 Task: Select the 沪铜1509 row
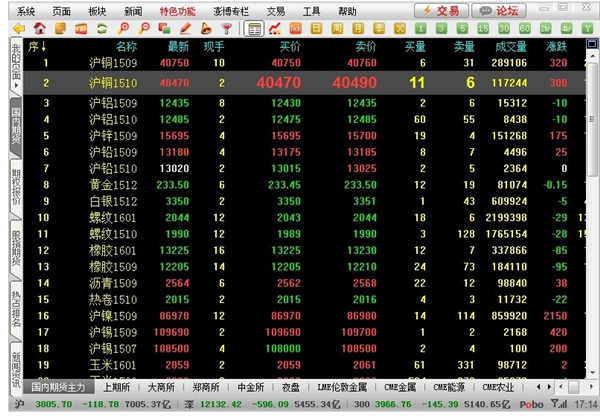[305, 63]
